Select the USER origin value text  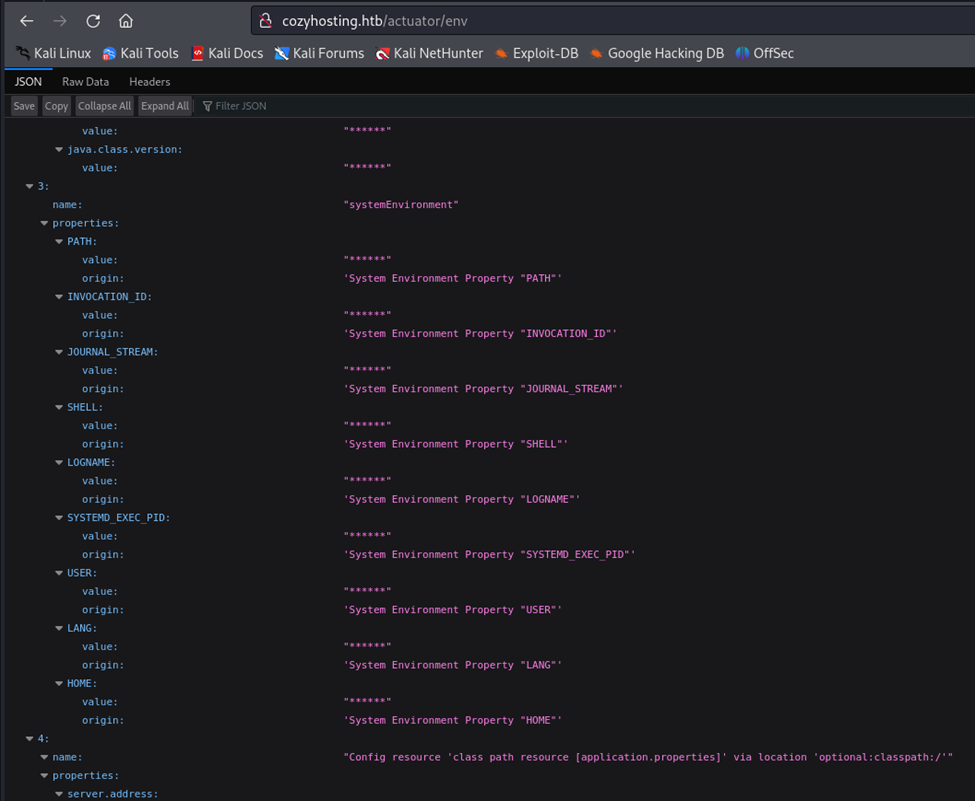pos(453,610)
